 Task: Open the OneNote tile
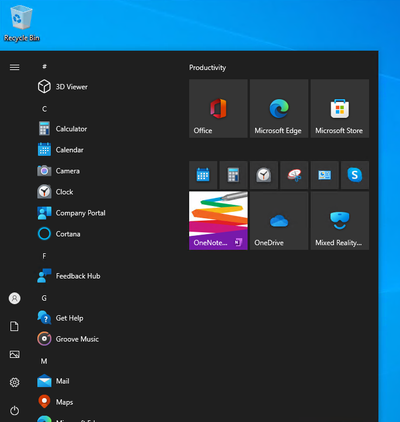218,220
